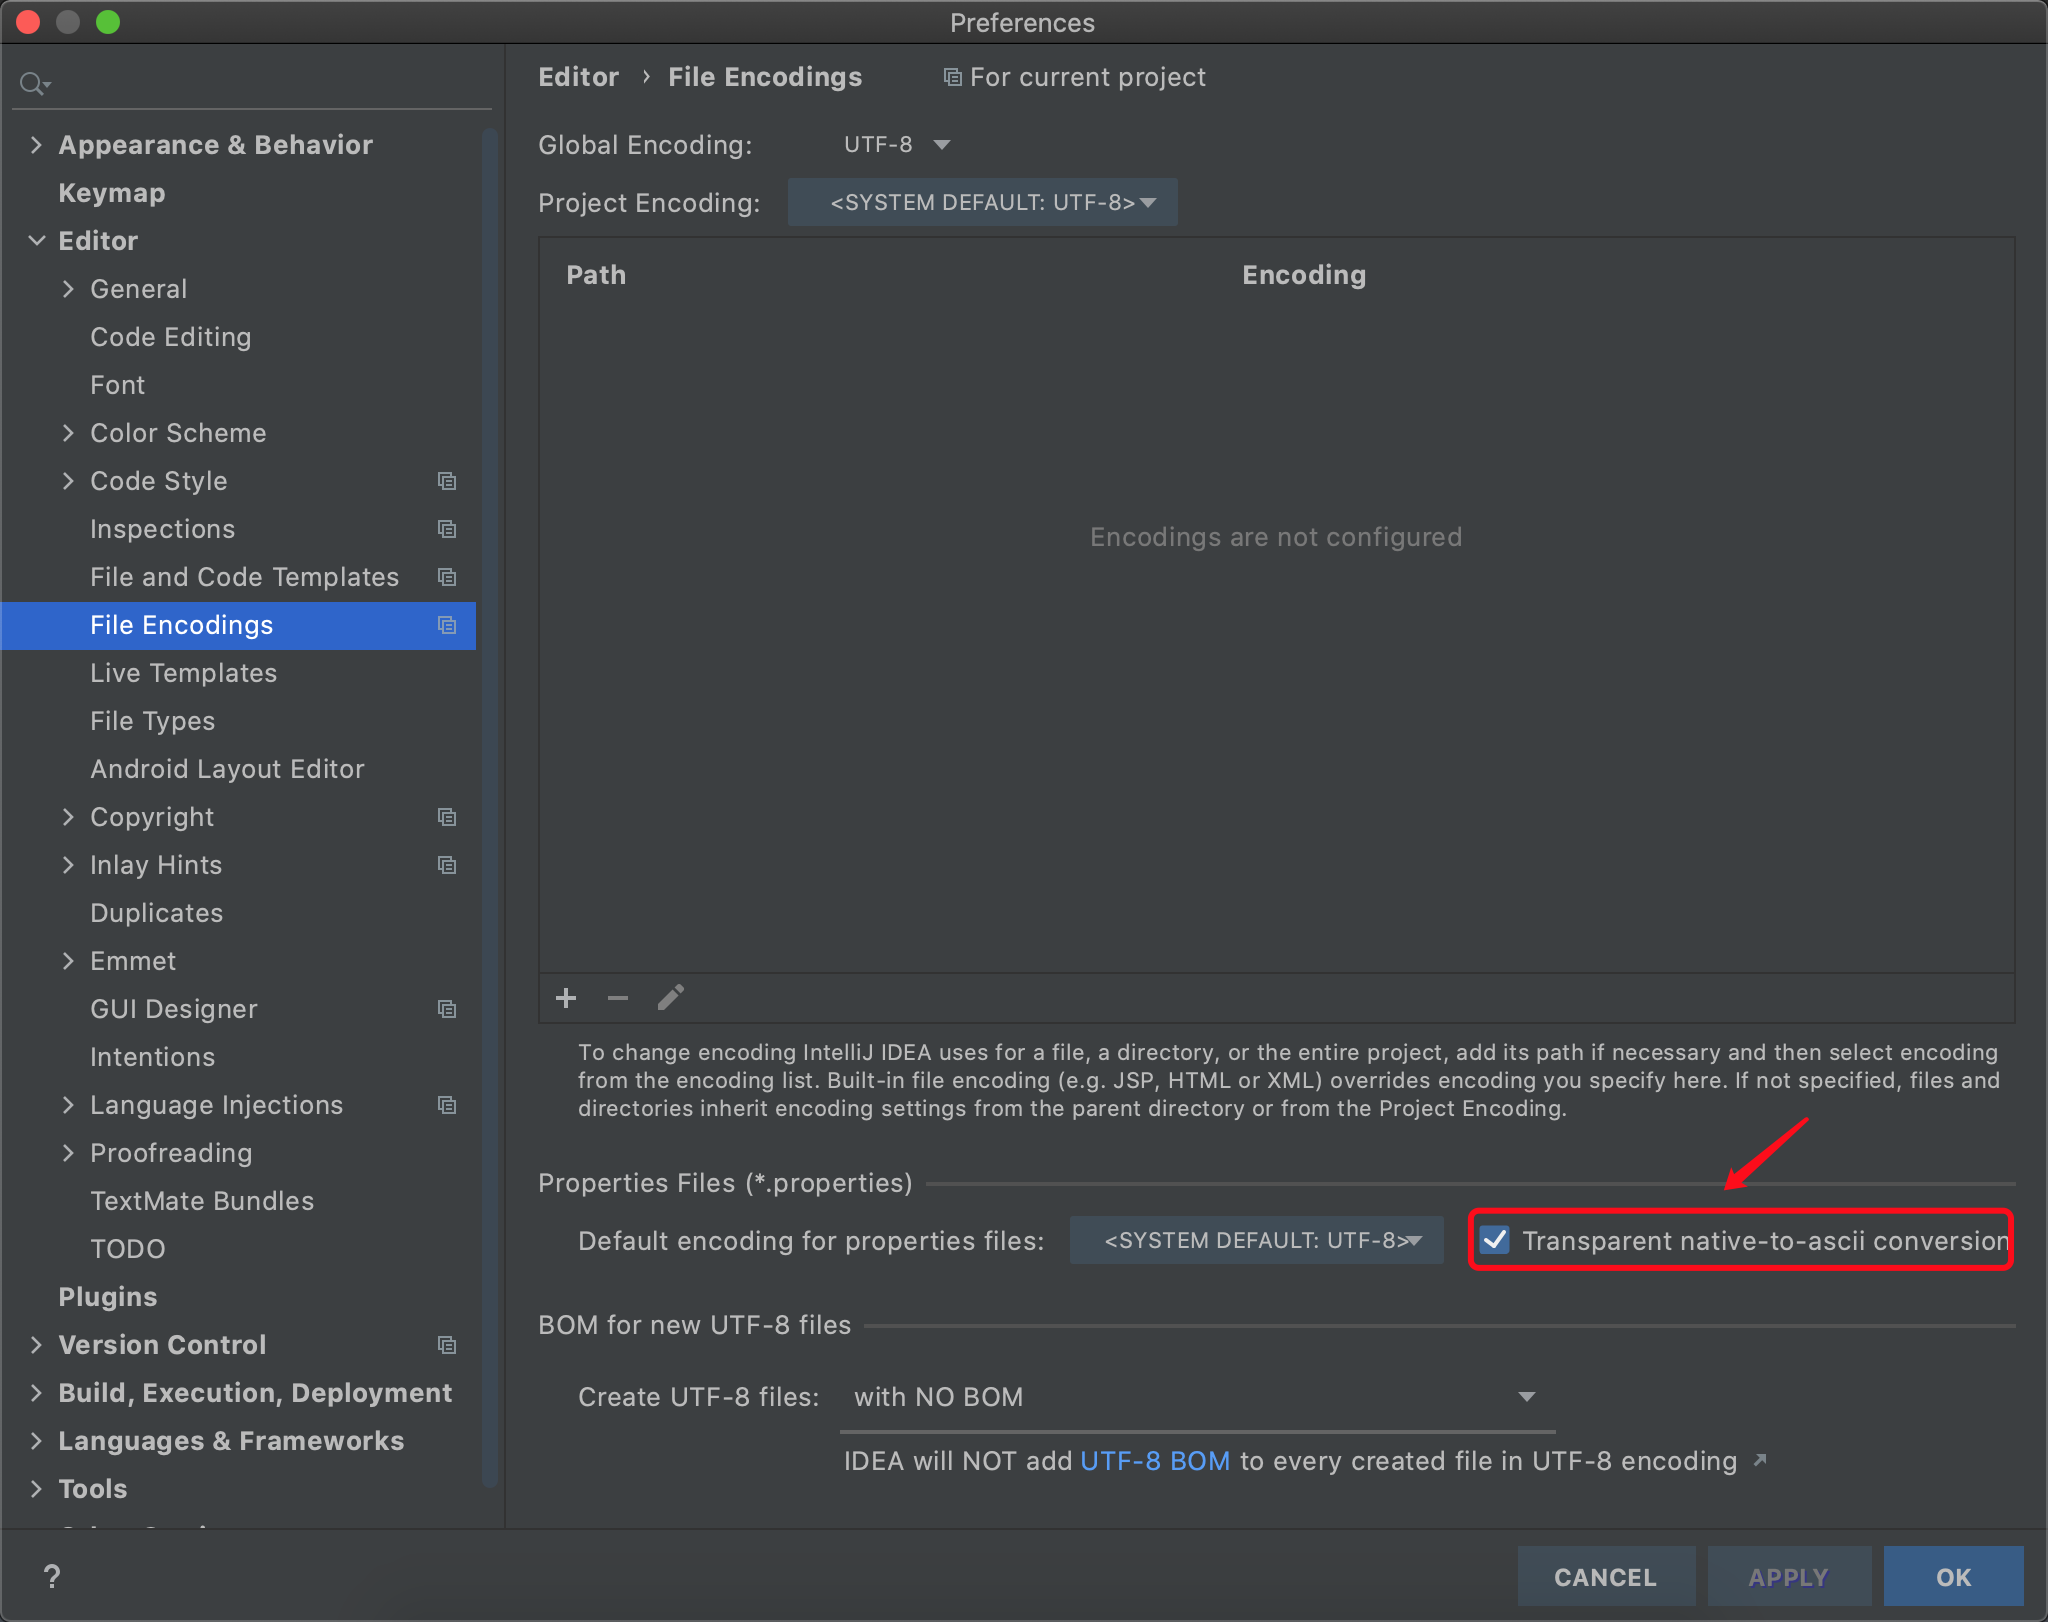Open default properties files encoding dropdown
Screen dimensions: 2048x1622
1256,1240
